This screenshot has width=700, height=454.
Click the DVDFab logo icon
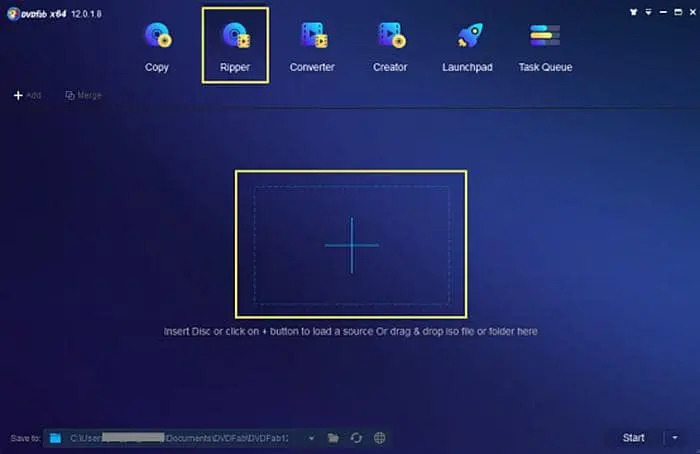tap(13, 14)
